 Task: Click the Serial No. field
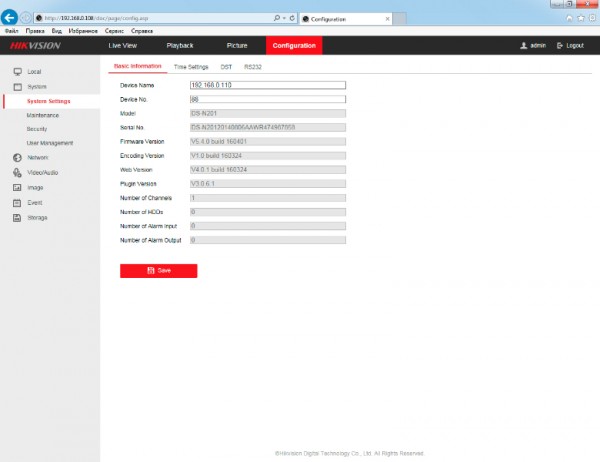[268, 127]
